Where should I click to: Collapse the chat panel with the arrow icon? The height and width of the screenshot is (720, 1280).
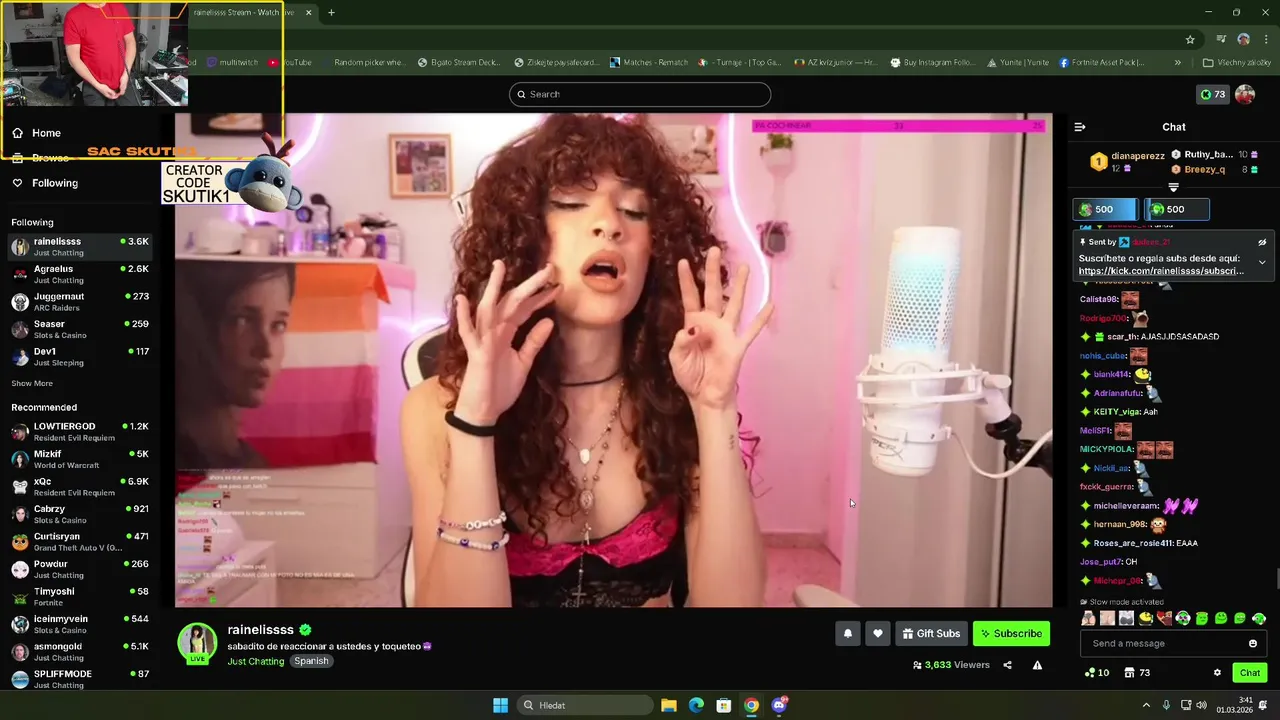1079,127
